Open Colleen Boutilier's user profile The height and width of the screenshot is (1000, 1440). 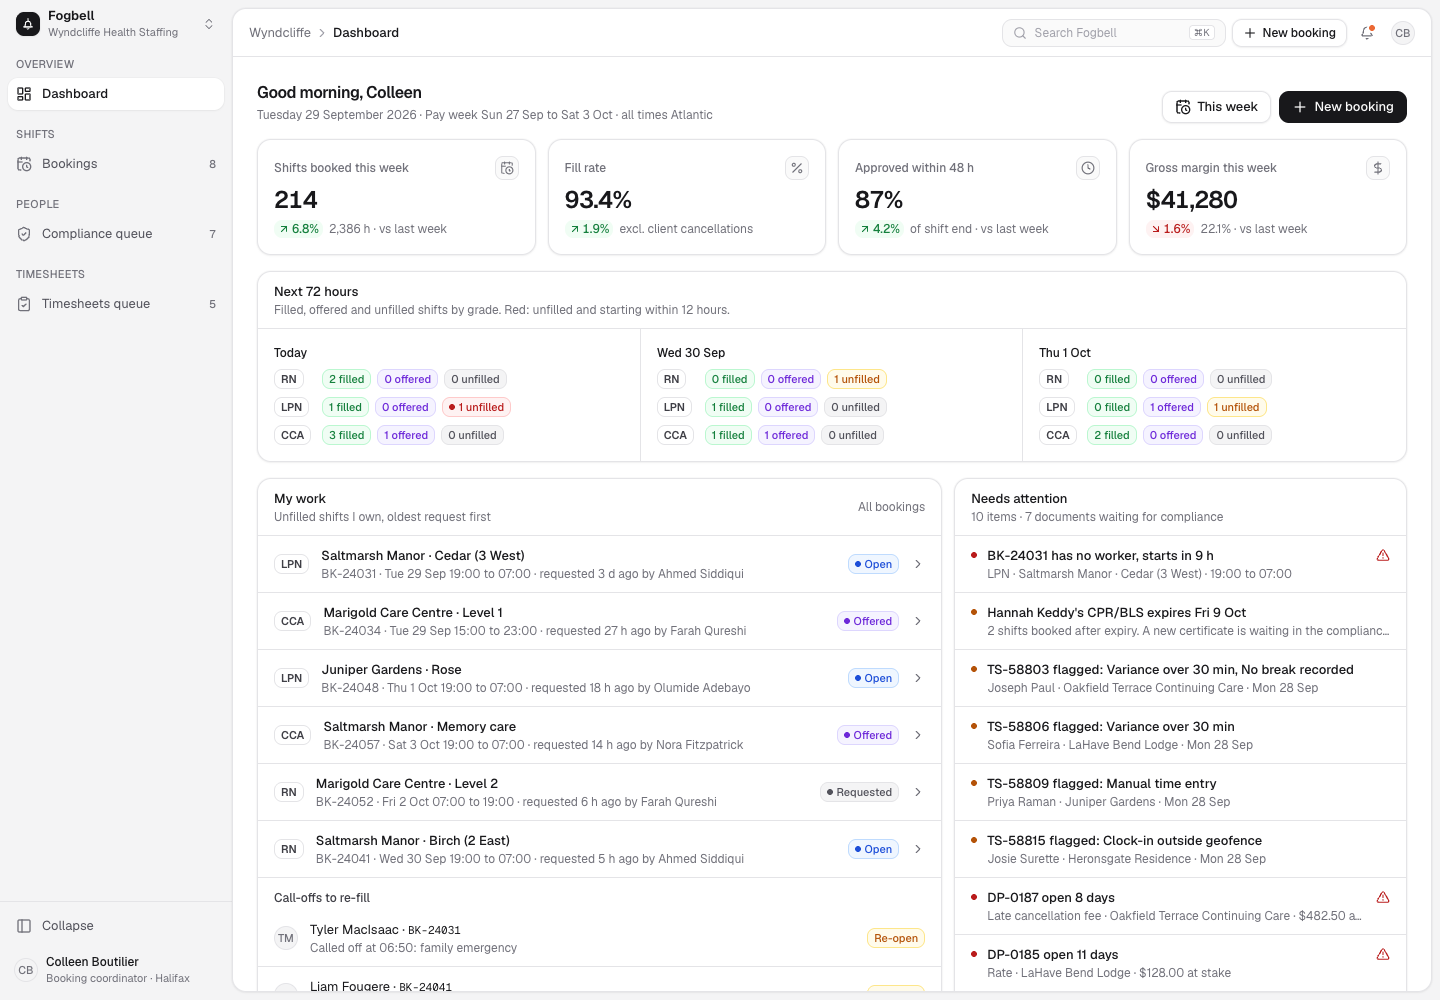(116, 970)
